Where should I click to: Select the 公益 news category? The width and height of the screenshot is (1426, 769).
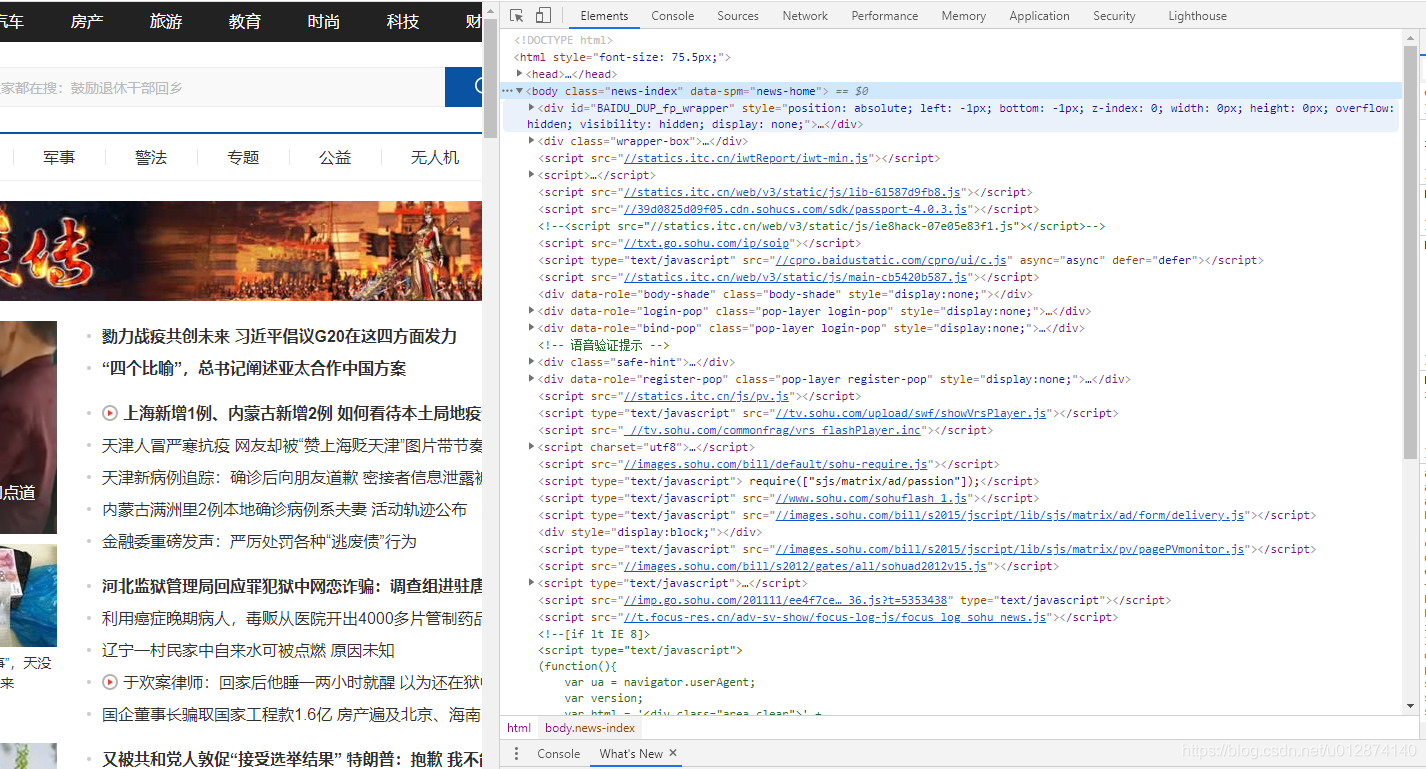coord(335,157)
